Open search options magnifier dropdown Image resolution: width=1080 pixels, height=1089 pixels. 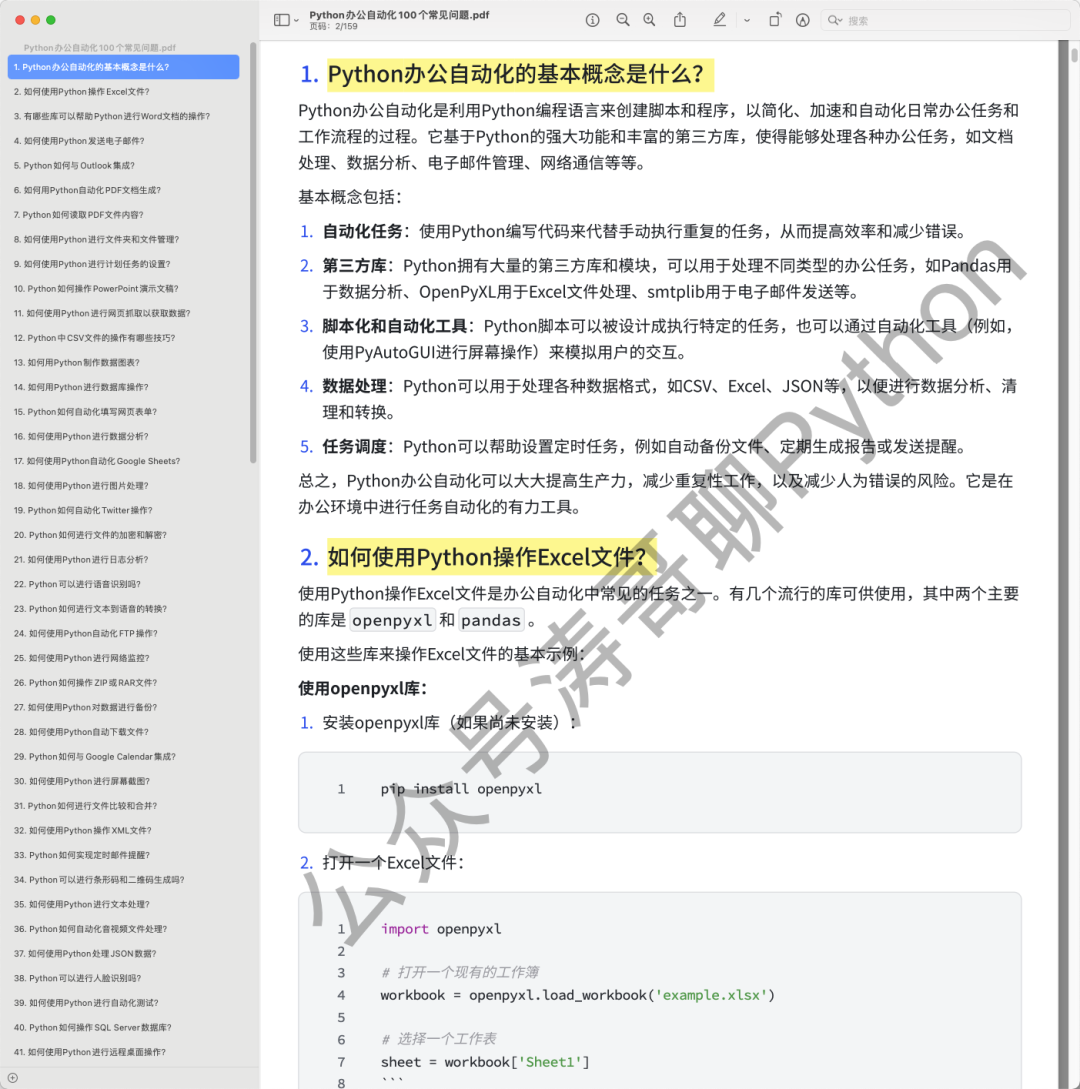pyautogui.click(x=835, y=20)
